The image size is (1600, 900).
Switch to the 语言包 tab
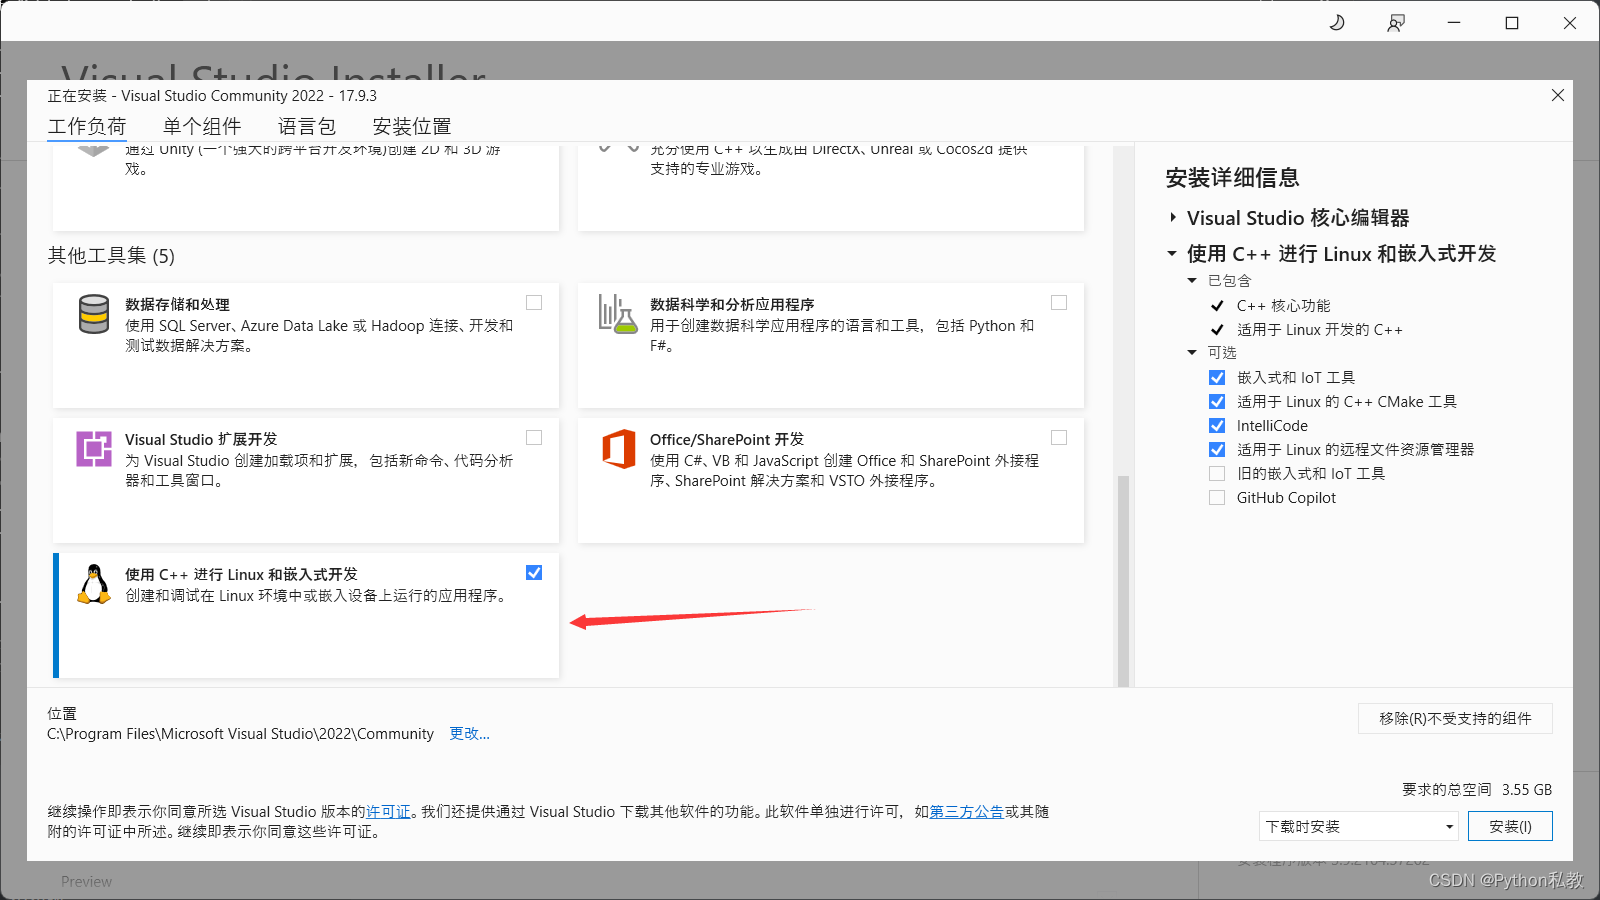(307, 126)
